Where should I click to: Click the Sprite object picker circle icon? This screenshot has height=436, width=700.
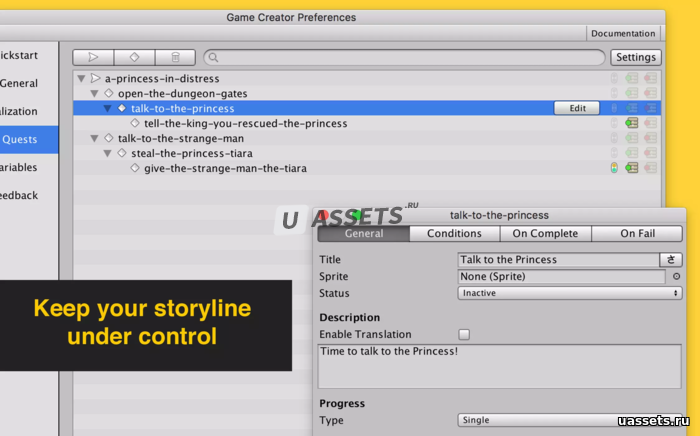(676, 276)
